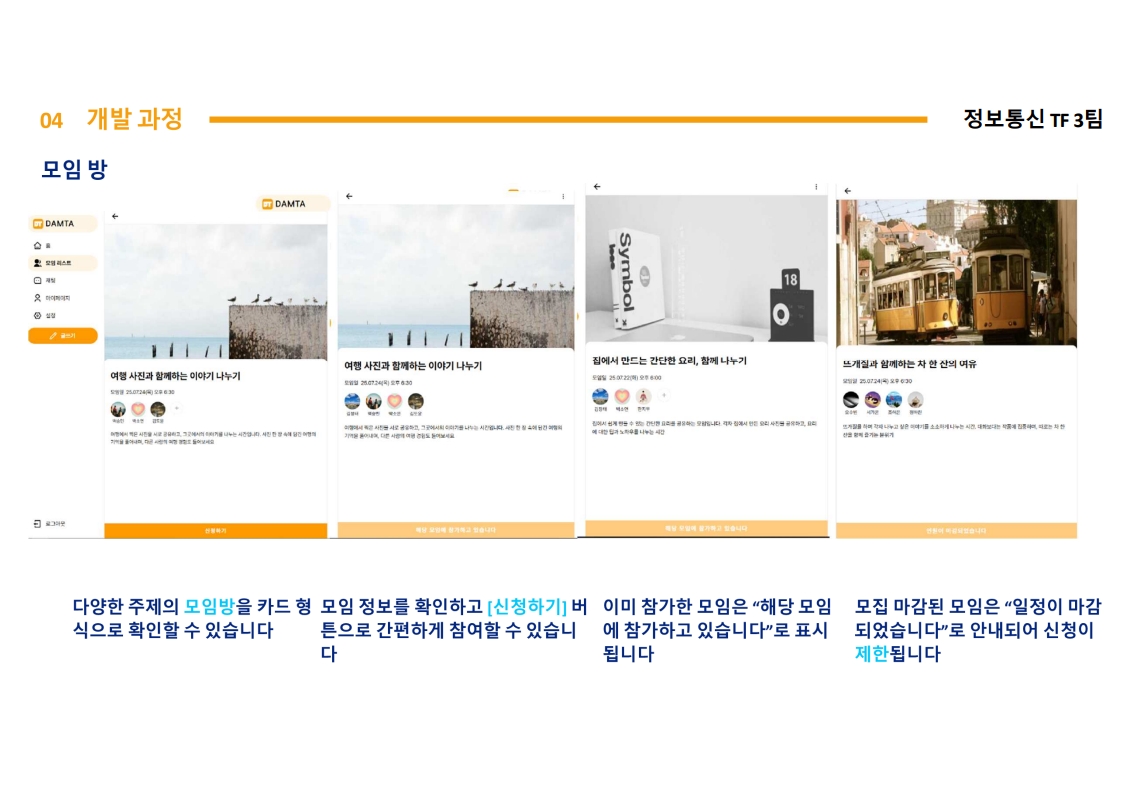Click the yellow tram cover photo
The image size is (1122, 793).
[x=956, y=273]
